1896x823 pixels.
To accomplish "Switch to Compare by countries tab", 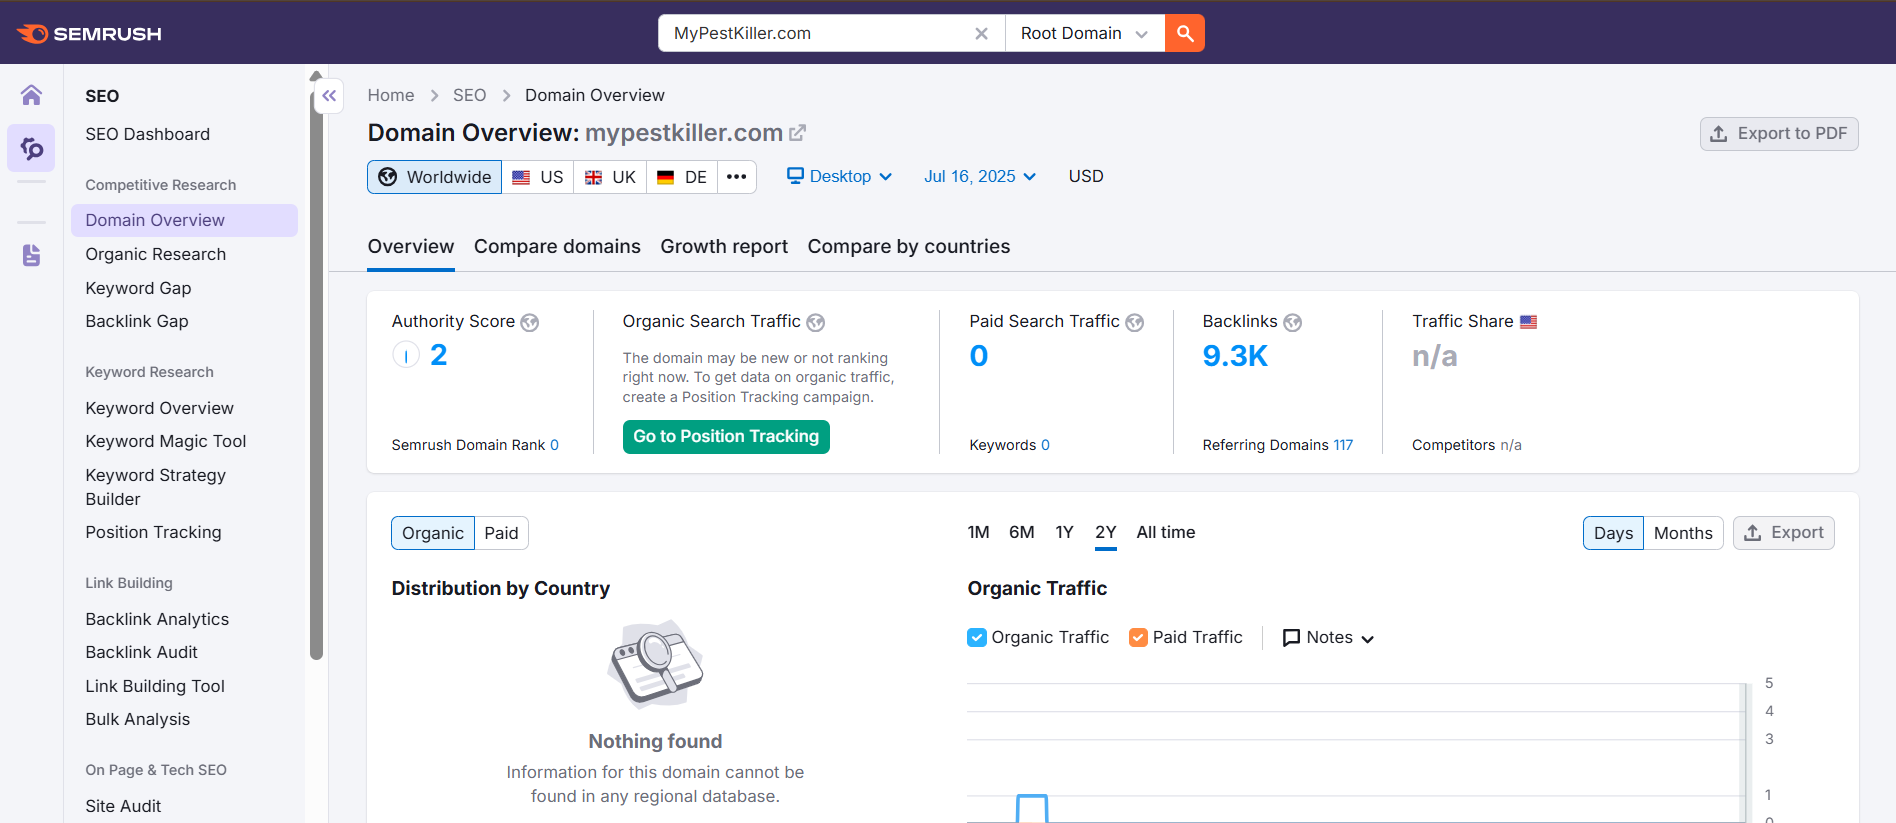I will pyautogui.click(x=909, y=247).
